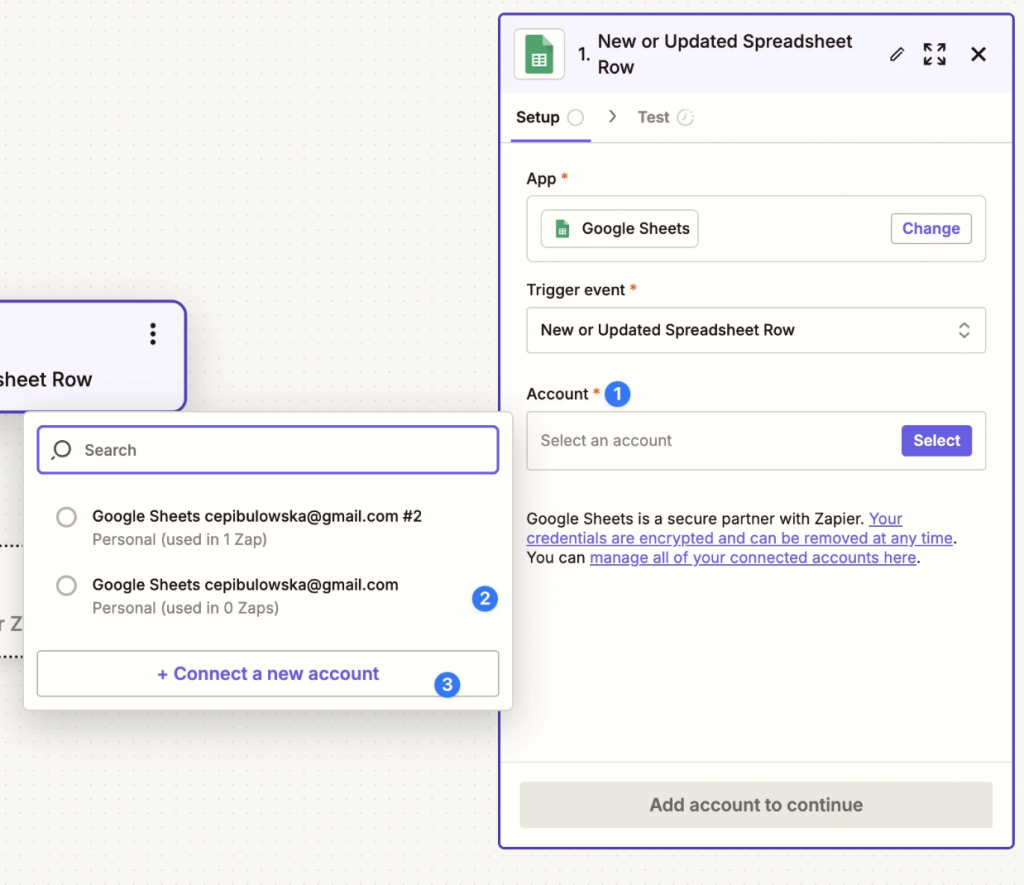Expand the step to fullscreen view

[934, 54]
